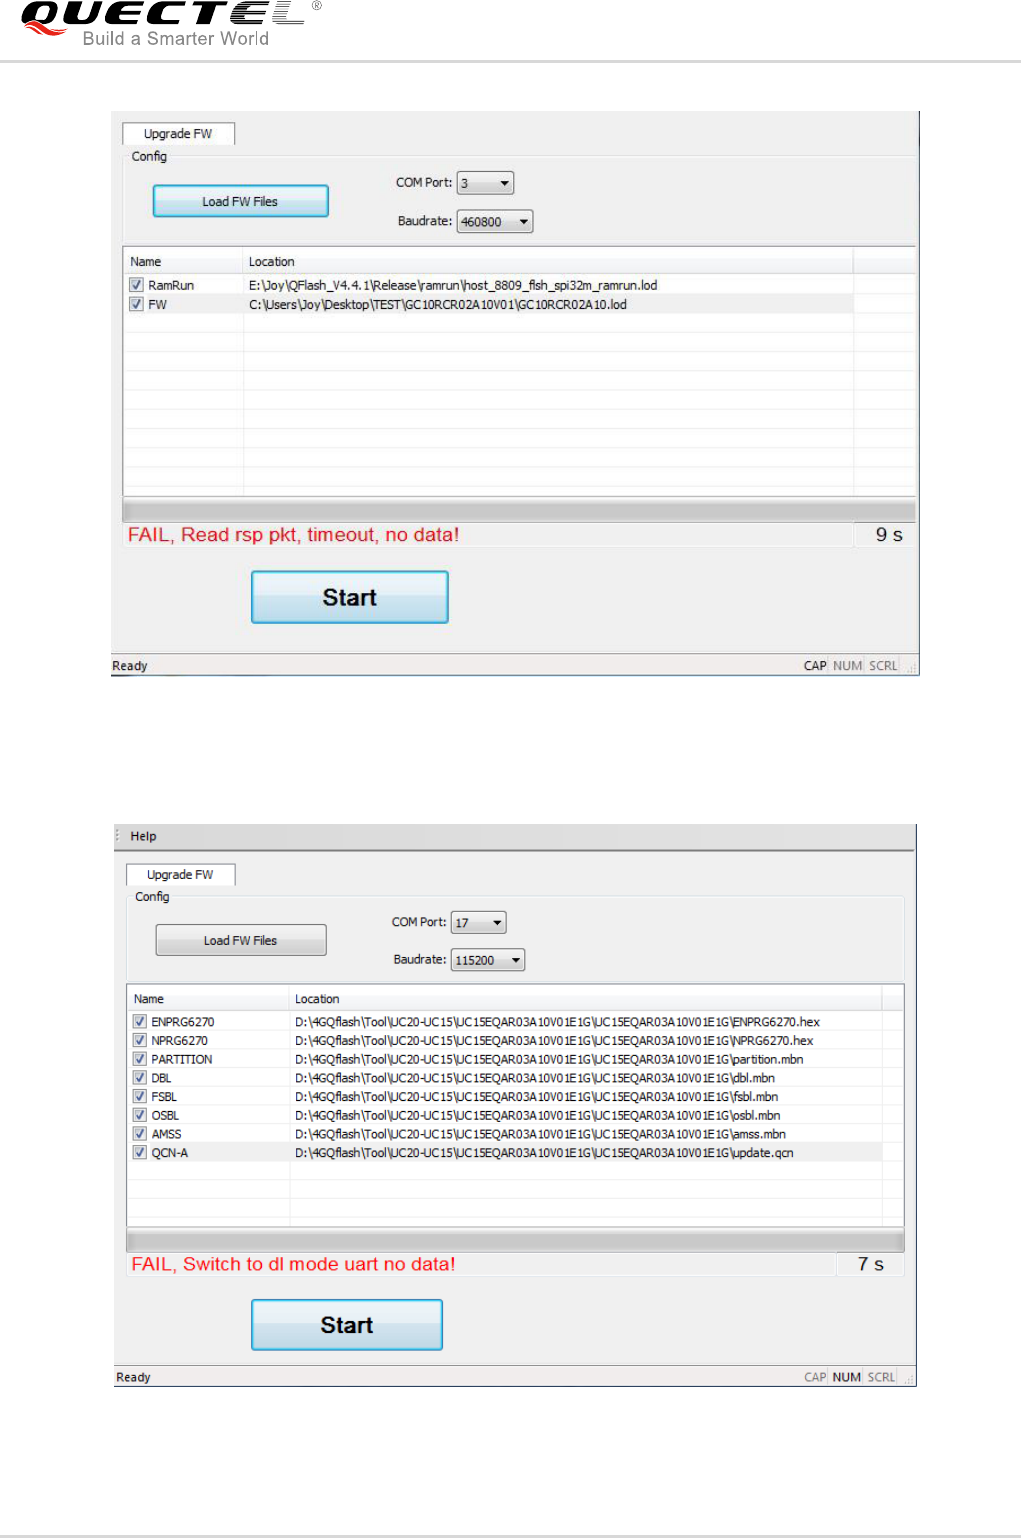Select the GC10RCR02A10.lod file path
Screen dimensions: 1021x1538
(x=438, y=304)
